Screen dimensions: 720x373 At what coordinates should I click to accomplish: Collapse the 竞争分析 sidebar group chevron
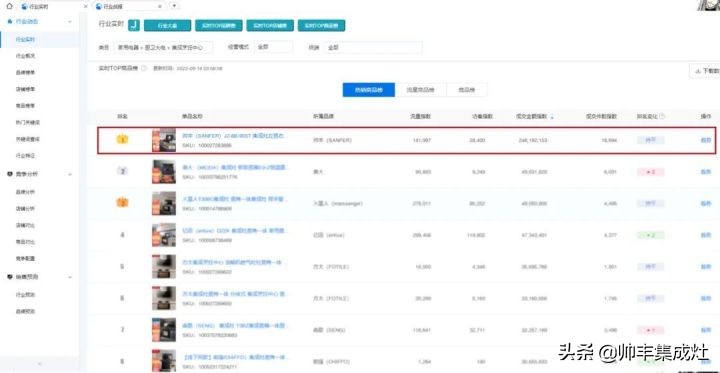tap(70, 175)
